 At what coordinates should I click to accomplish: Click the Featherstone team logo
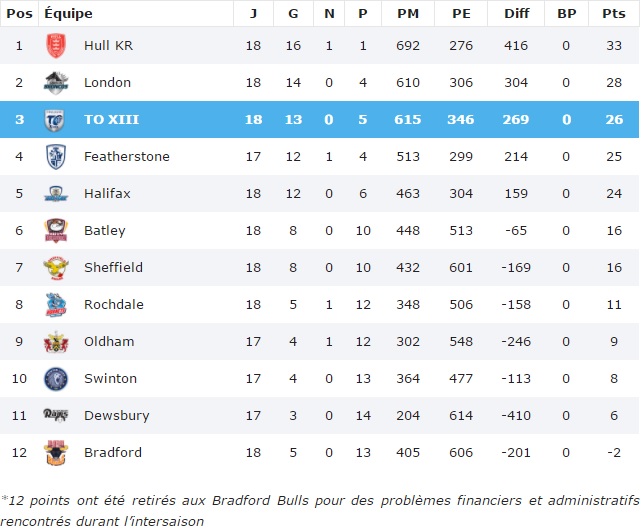(x=56, y=157)
